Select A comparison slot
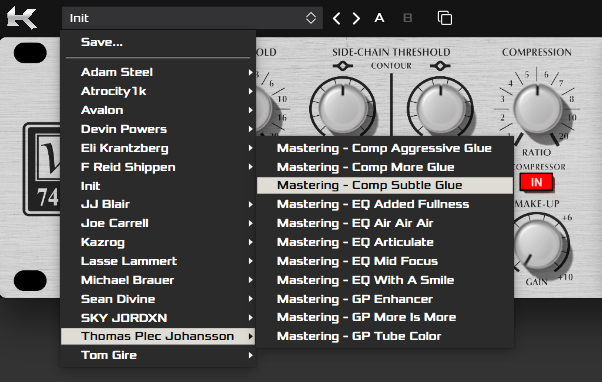This screenshot has height=382, width=602. (379, 18)
